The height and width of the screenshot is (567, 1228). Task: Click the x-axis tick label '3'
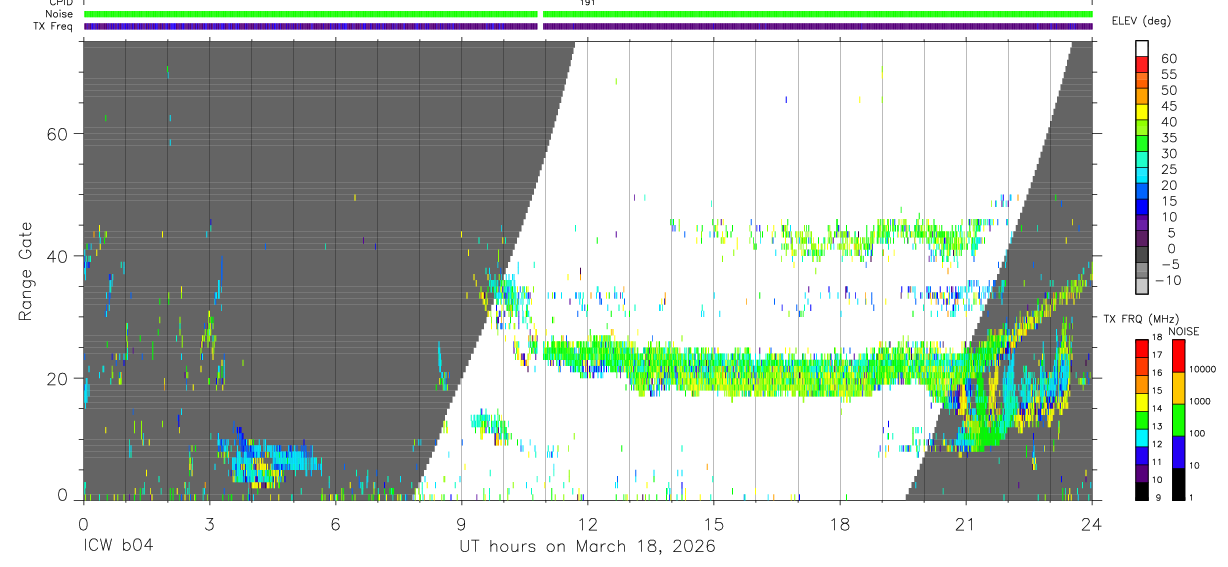tap(209, 524)
